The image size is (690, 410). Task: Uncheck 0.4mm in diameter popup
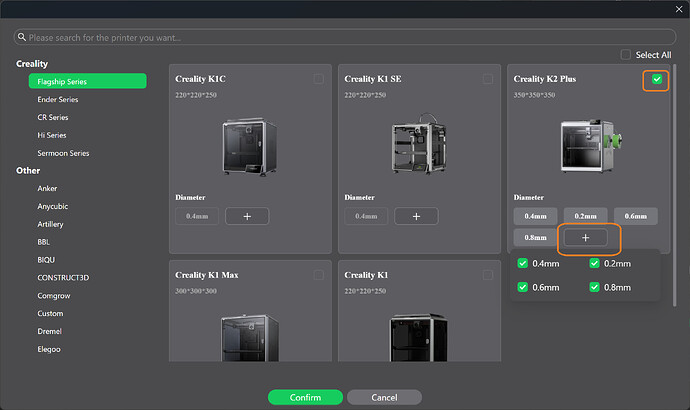[522, 264]
